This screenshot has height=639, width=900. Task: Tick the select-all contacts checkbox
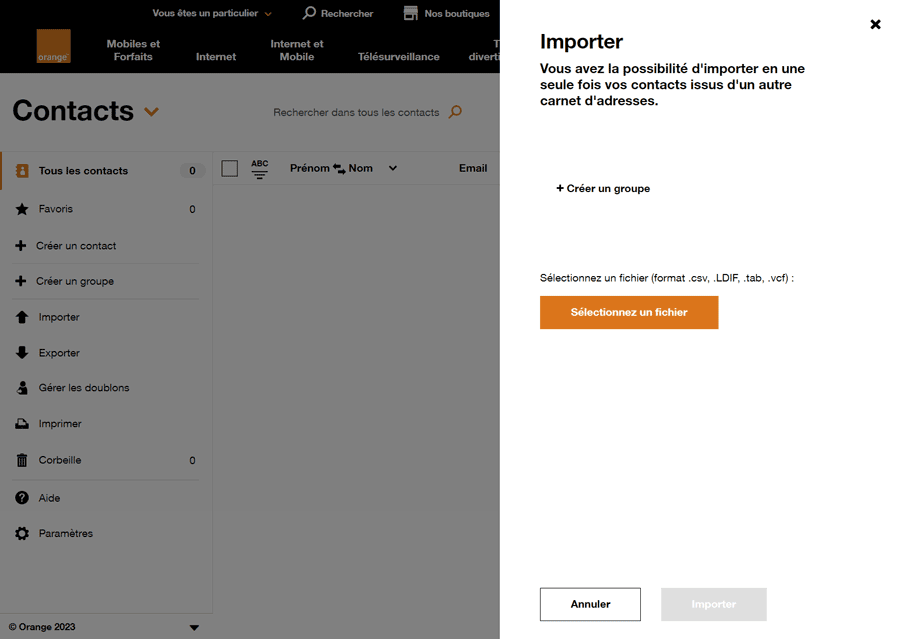click(230, 168)
